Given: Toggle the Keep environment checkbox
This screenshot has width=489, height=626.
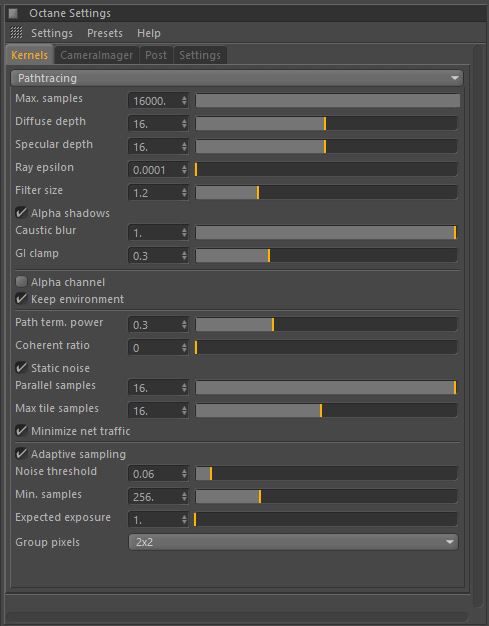Looking at the screenshot, I should click(x=21, y=299).
